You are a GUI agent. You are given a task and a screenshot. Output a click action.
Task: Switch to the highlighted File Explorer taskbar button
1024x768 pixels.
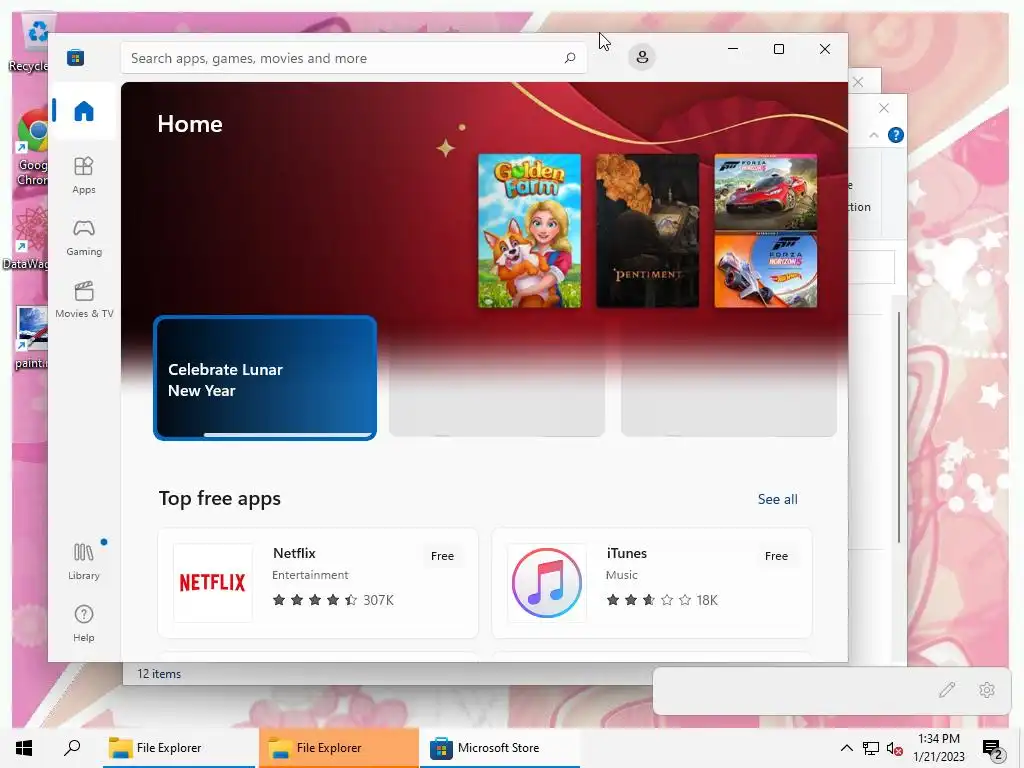(339, 748)
